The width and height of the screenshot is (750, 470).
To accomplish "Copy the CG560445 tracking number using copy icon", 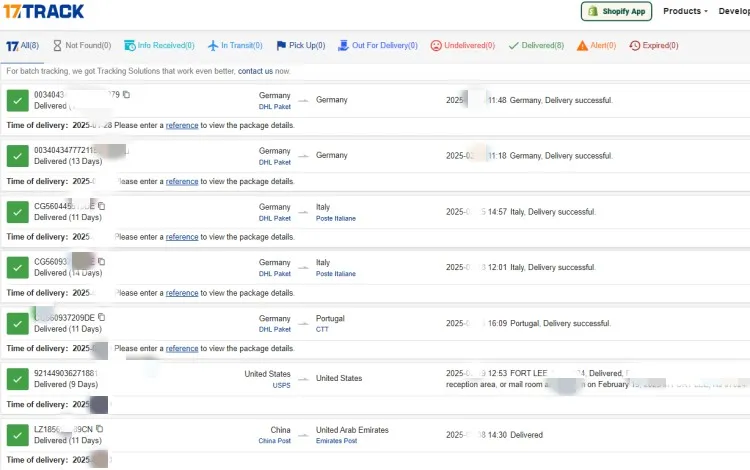I will (102, 206).
